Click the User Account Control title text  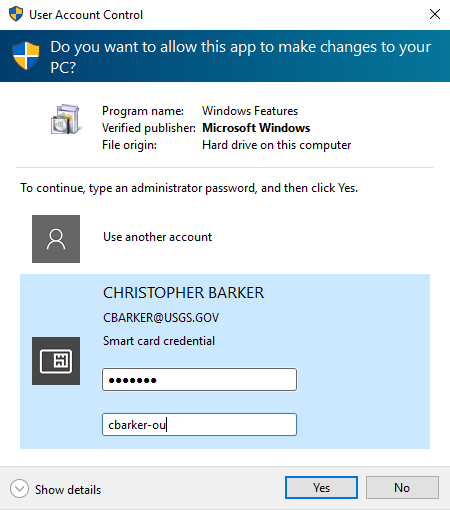(86, 15)
